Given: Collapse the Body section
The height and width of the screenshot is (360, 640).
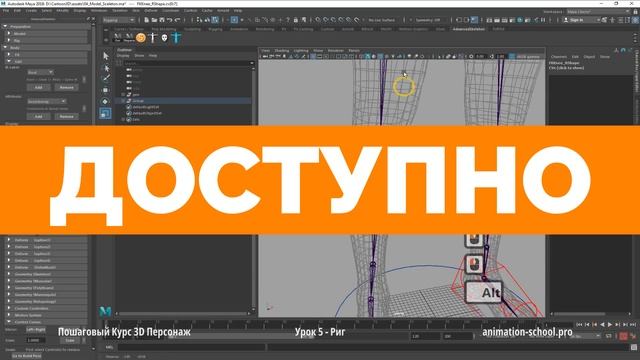Looking at the screenshot, I should [x=5, y=47].
